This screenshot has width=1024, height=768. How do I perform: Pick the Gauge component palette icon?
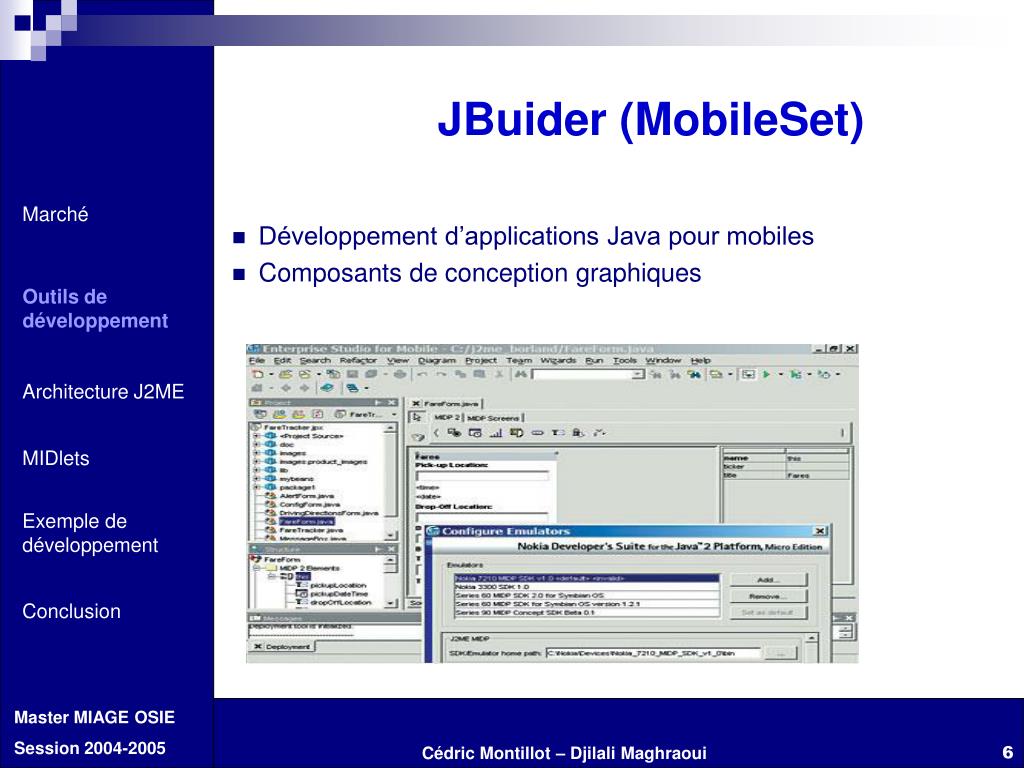pos(496,432)
